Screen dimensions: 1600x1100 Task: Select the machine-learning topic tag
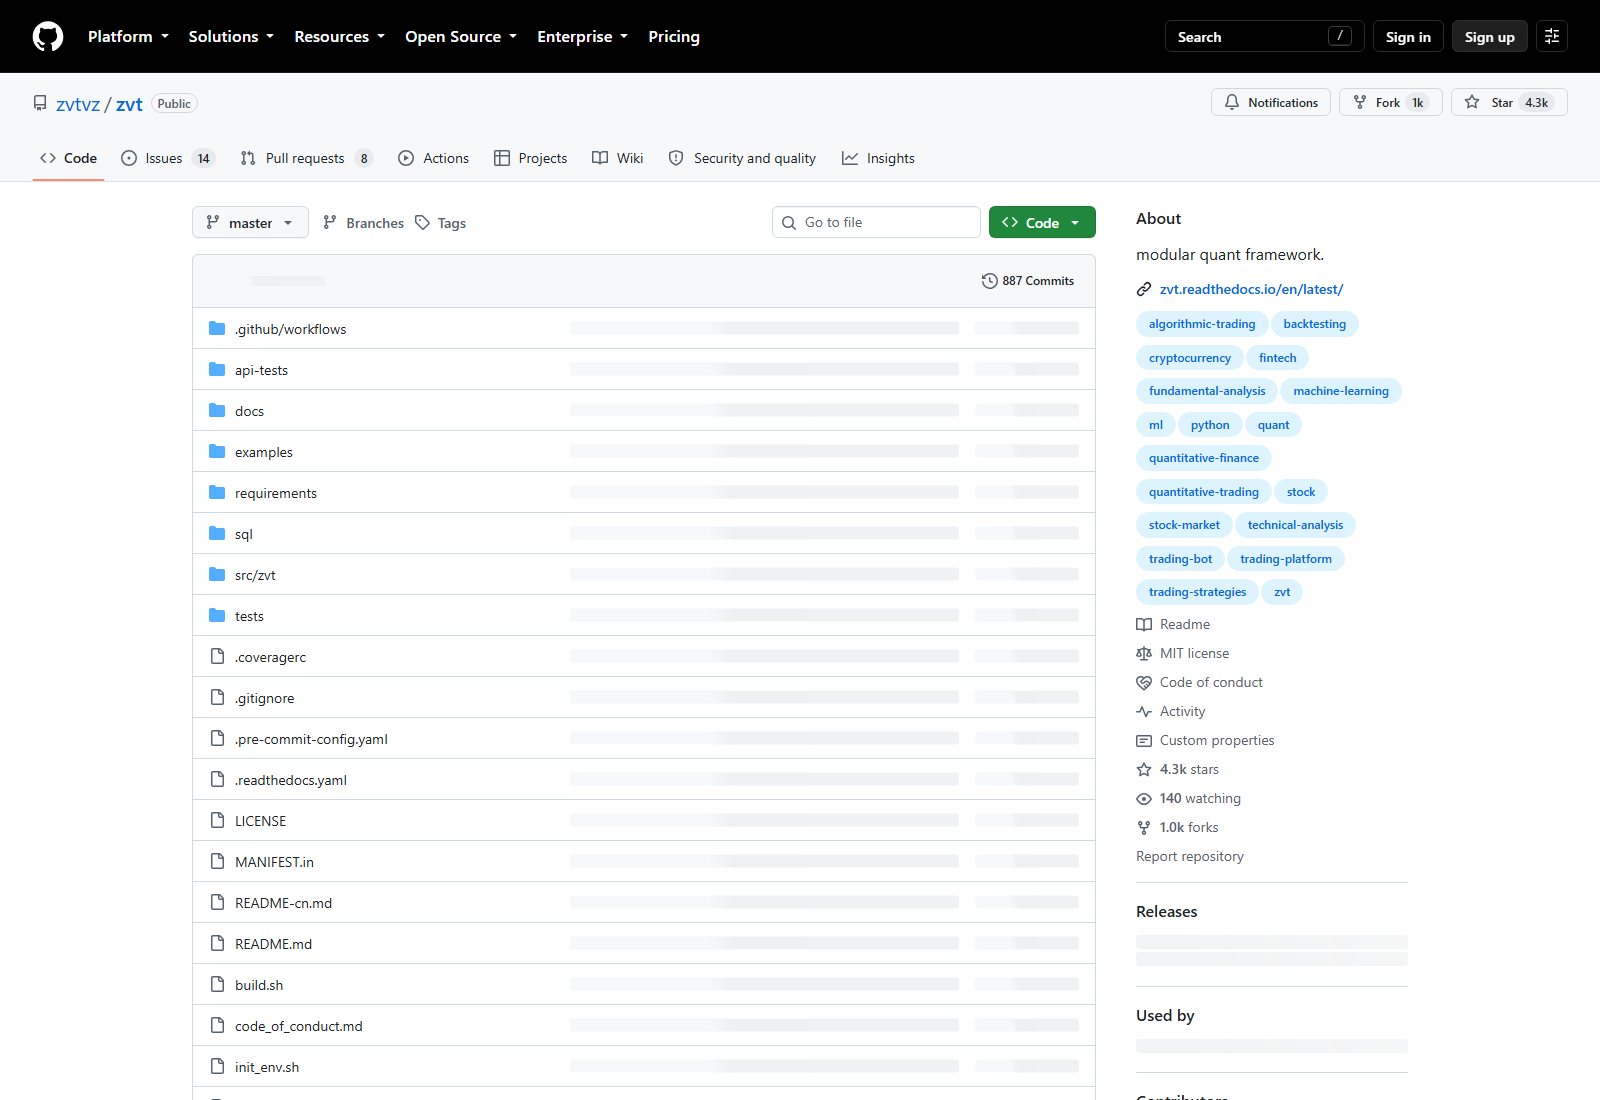tap(1341, 391)
